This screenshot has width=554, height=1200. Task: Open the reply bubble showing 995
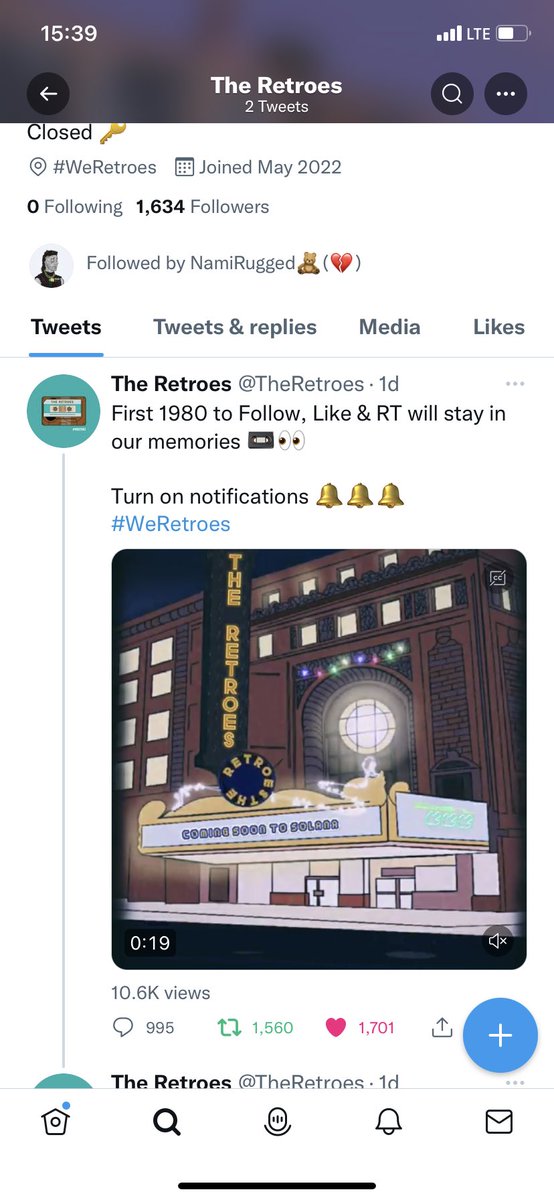point(144,1027)
